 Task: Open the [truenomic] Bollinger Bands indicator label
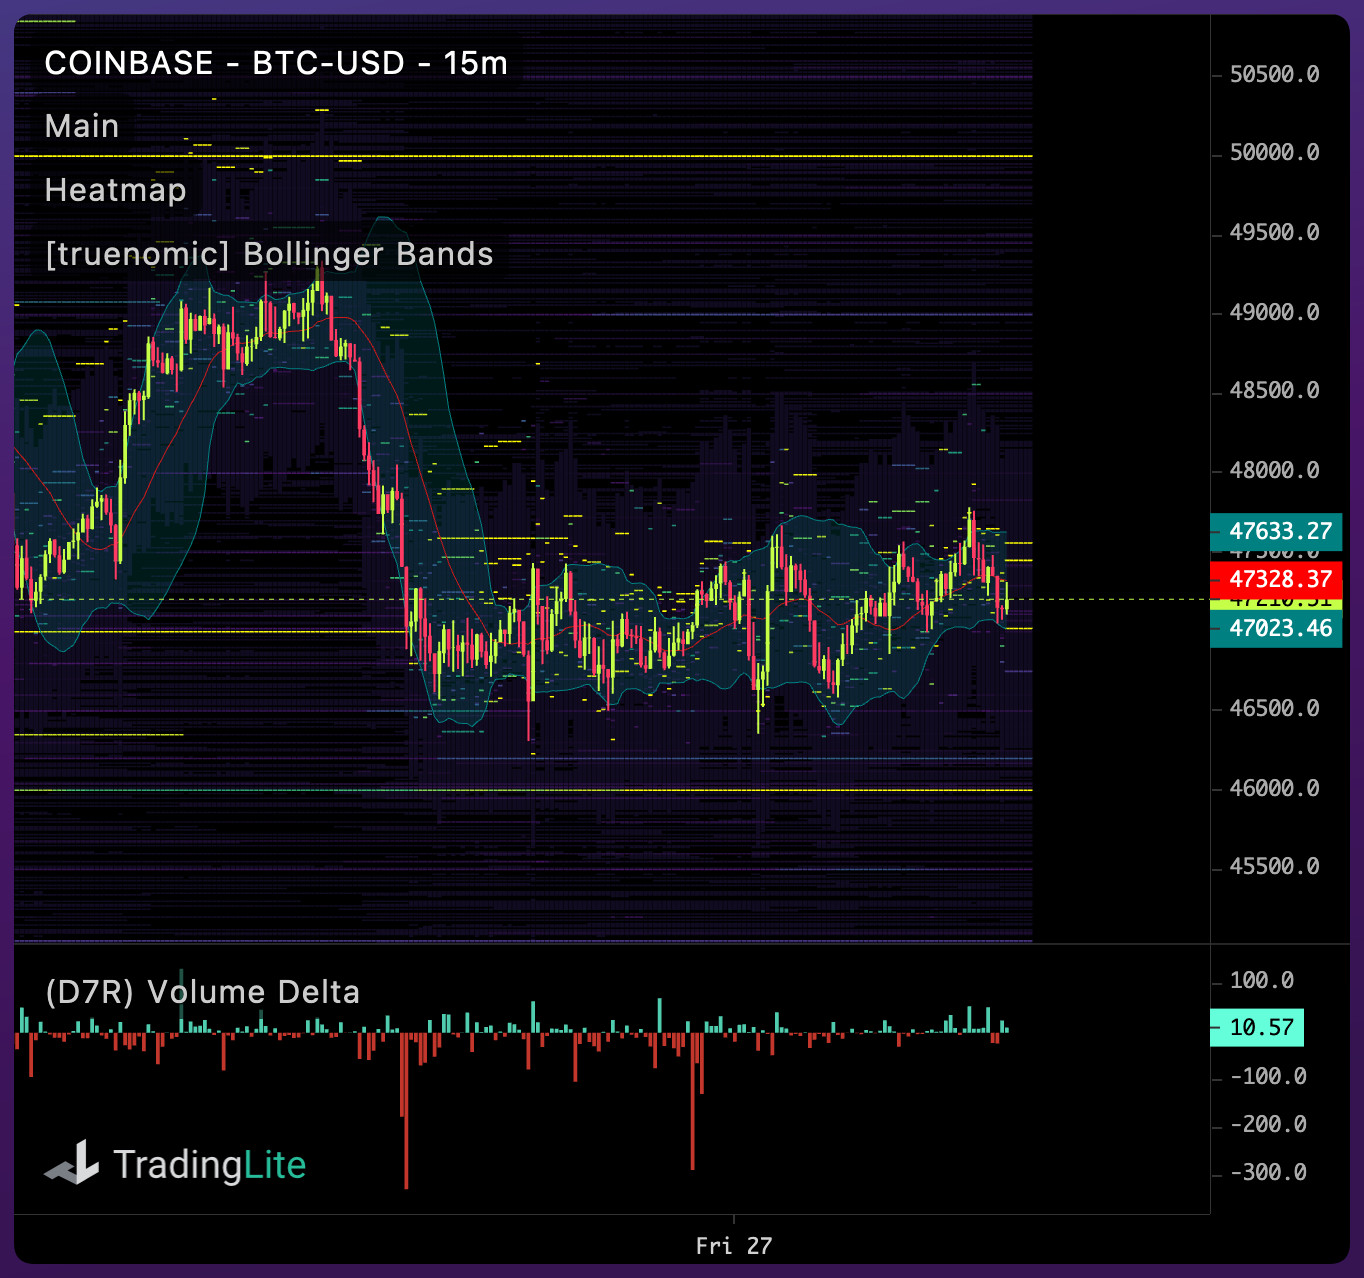[269, 254]
